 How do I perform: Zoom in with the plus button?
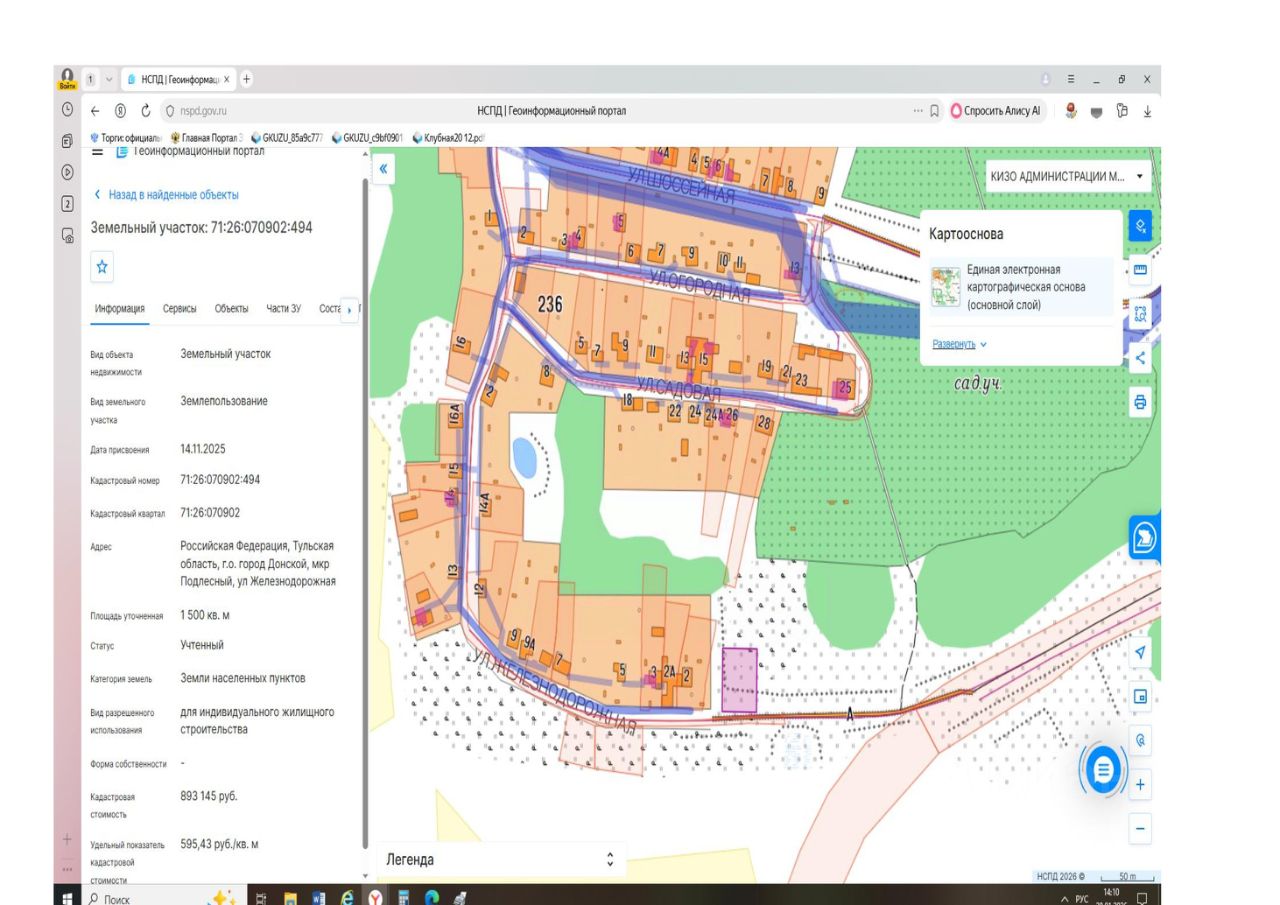[x=1141, y=785]
